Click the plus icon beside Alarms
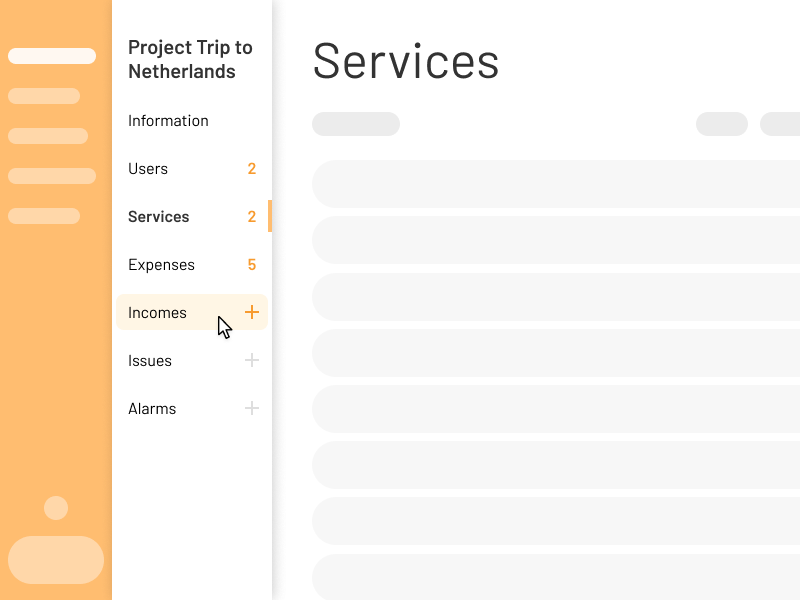The image size is (800, 600). 252,408
